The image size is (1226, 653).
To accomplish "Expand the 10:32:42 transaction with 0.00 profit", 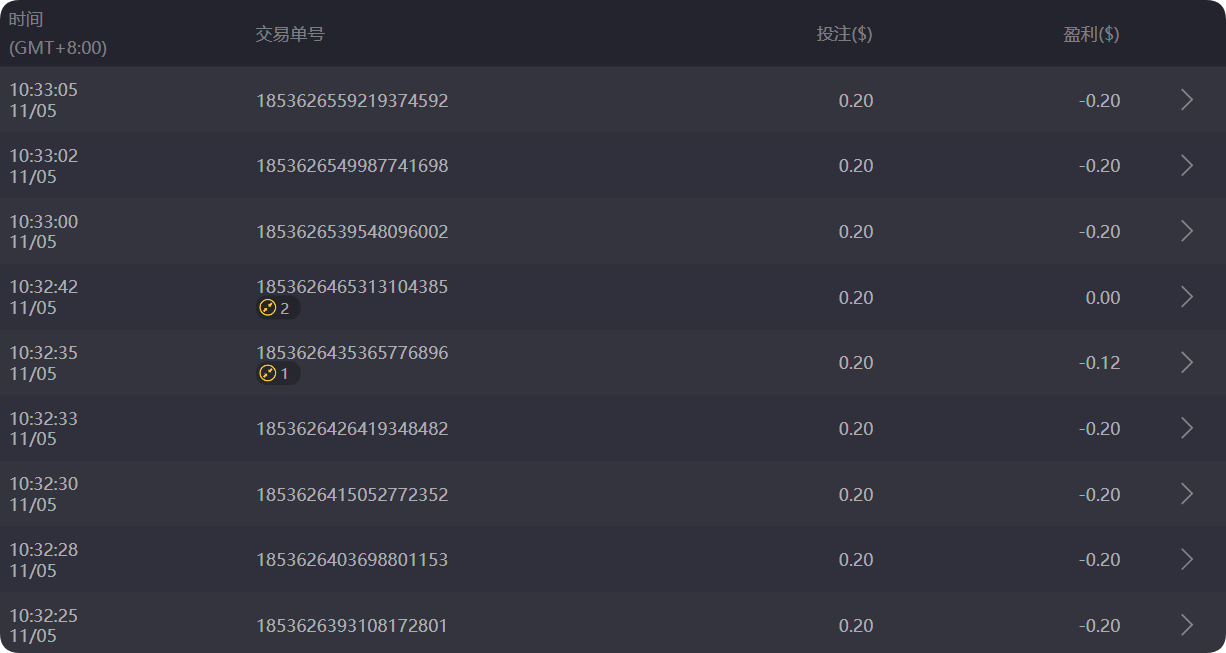I will [1187, 297].
